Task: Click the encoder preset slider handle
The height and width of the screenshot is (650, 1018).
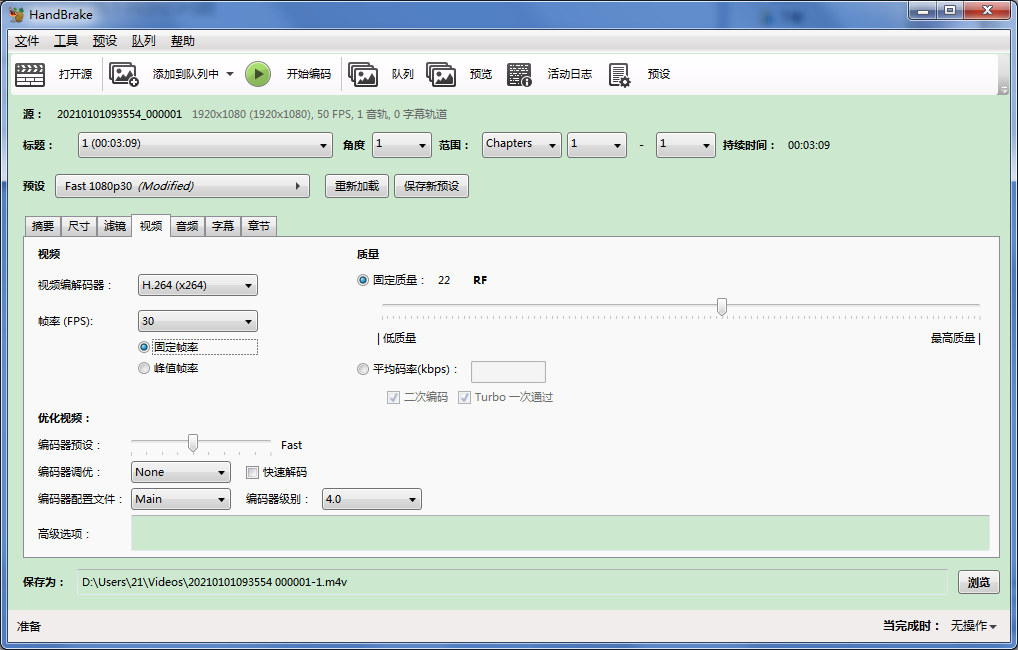Action: 193,443
